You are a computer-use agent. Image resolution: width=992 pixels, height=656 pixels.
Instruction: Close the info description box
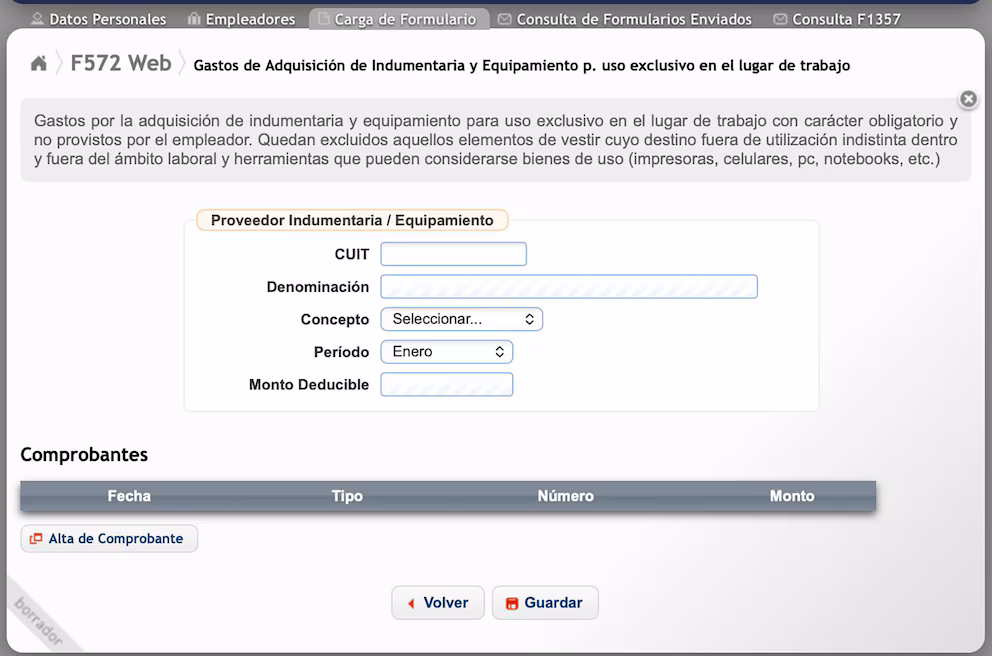tap(968, 99)
